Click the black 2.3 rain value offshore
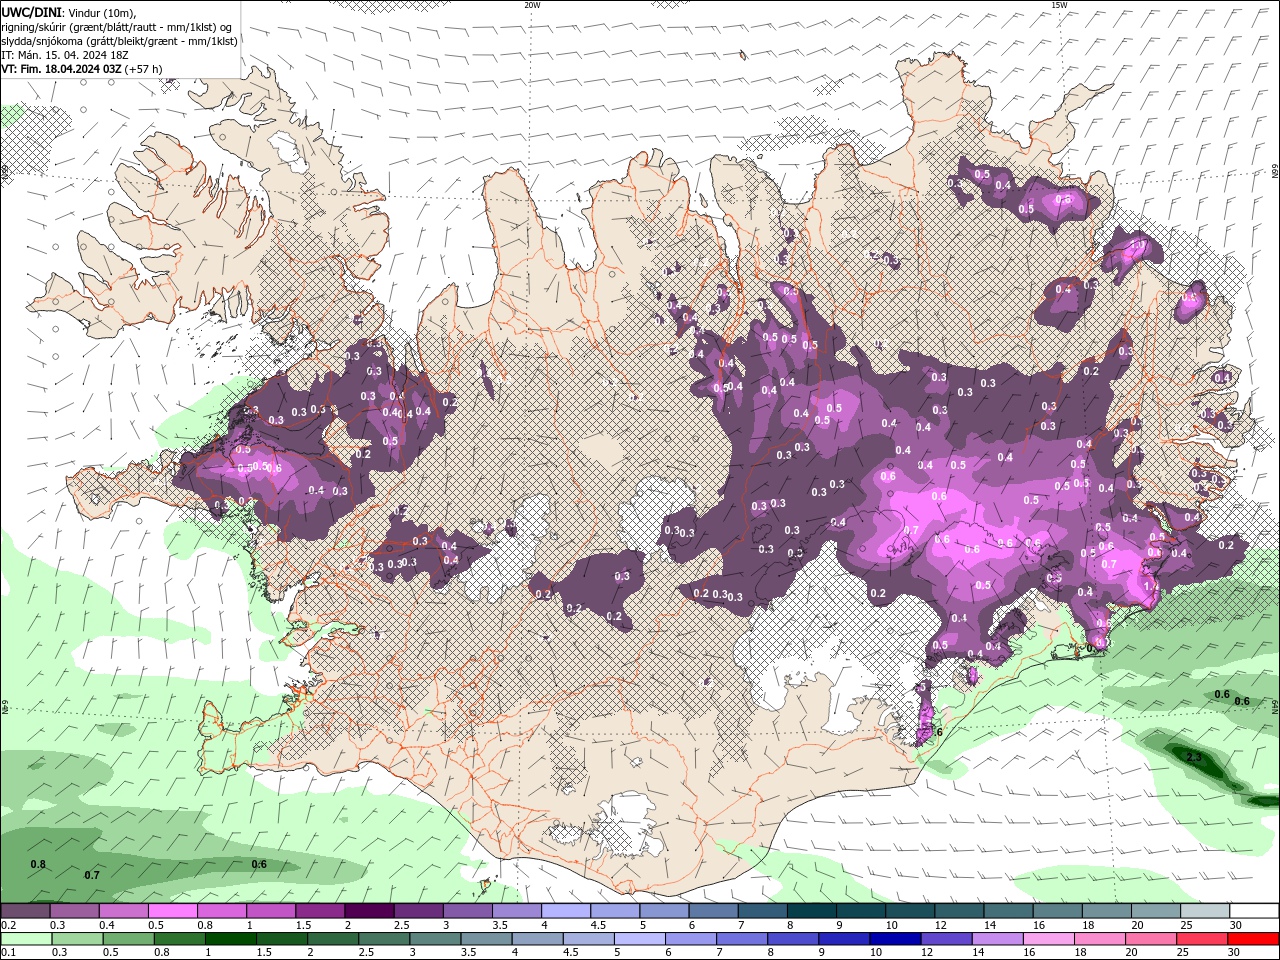Screen dimensions: 1280x960 point(1194,758)
